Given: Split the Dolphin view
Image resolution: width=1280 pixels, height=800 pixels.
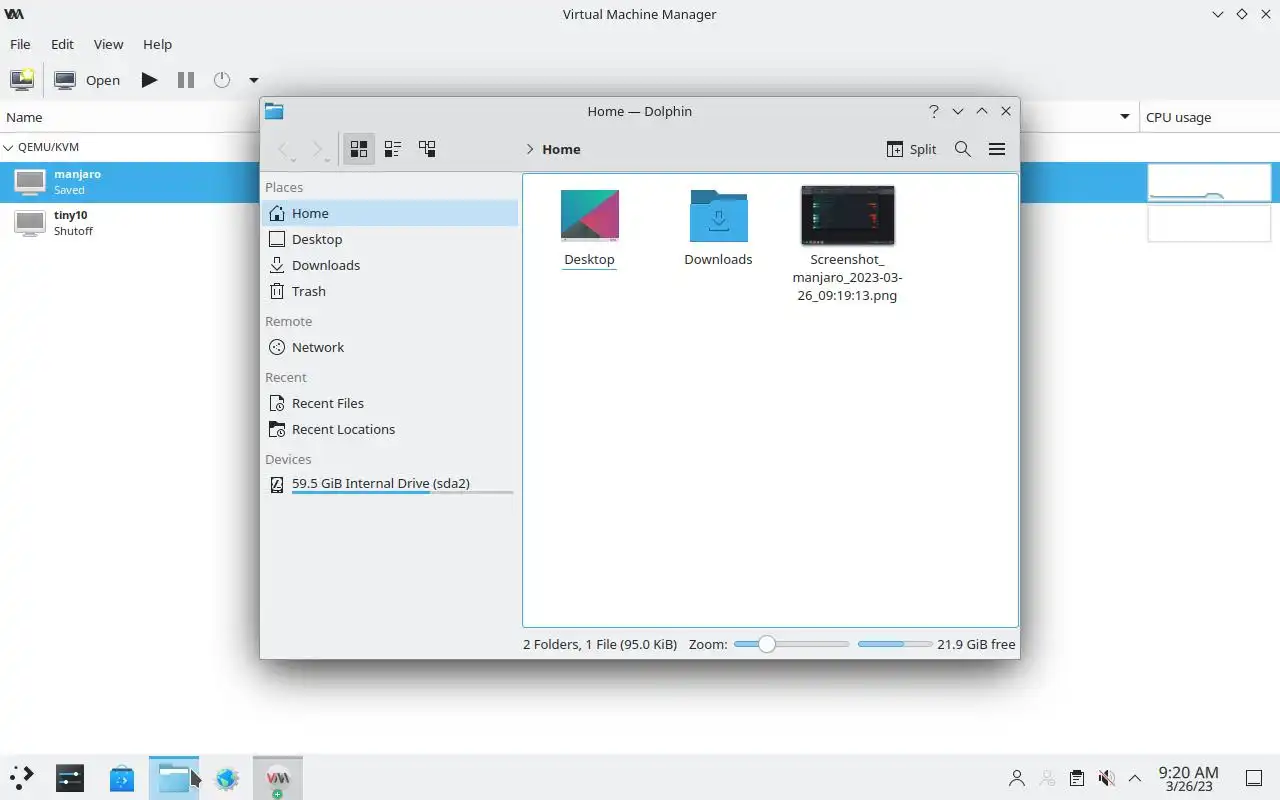Looking at the screenshot, I should [x=911, y=149].
